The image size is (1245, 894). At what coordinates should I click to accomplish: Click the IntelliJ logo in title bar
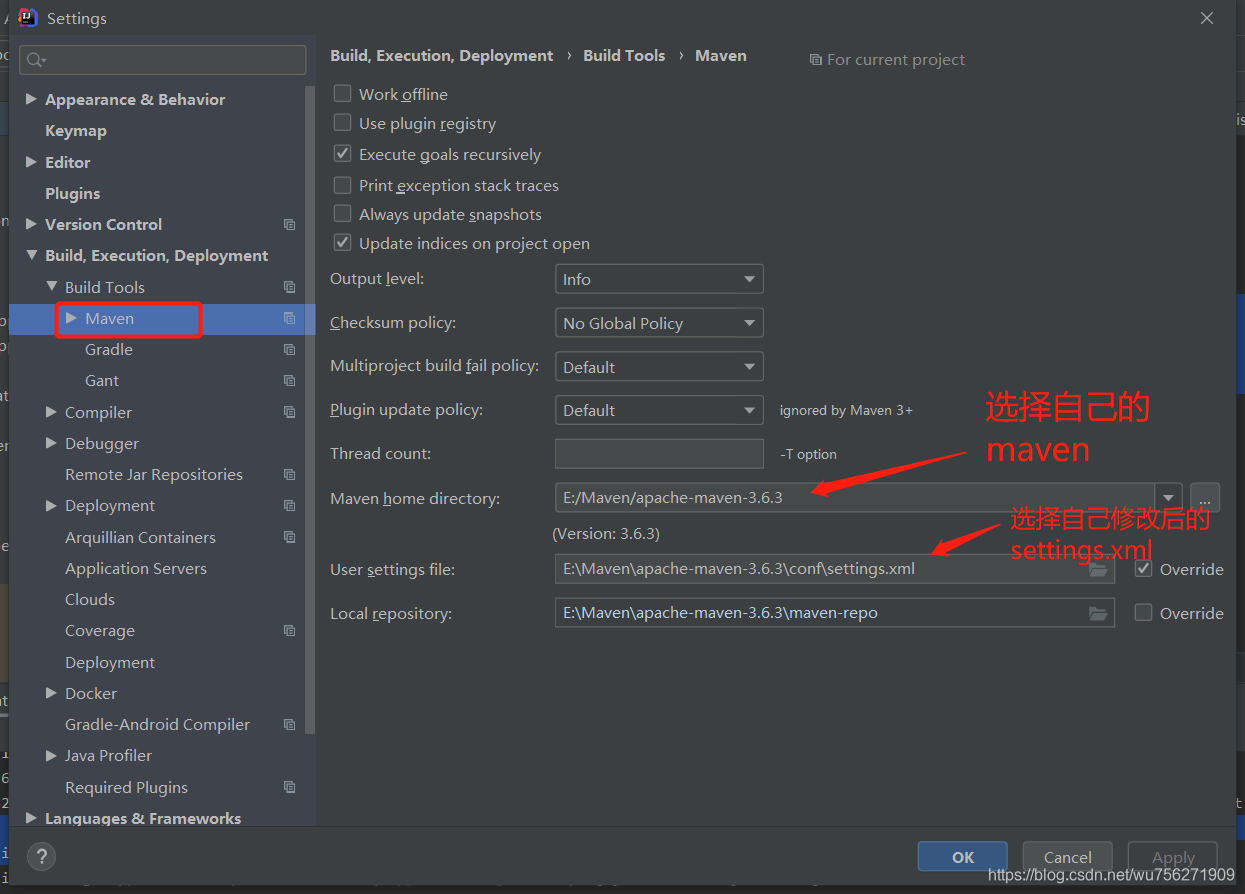pyautogui.click(x=28, y=18)
